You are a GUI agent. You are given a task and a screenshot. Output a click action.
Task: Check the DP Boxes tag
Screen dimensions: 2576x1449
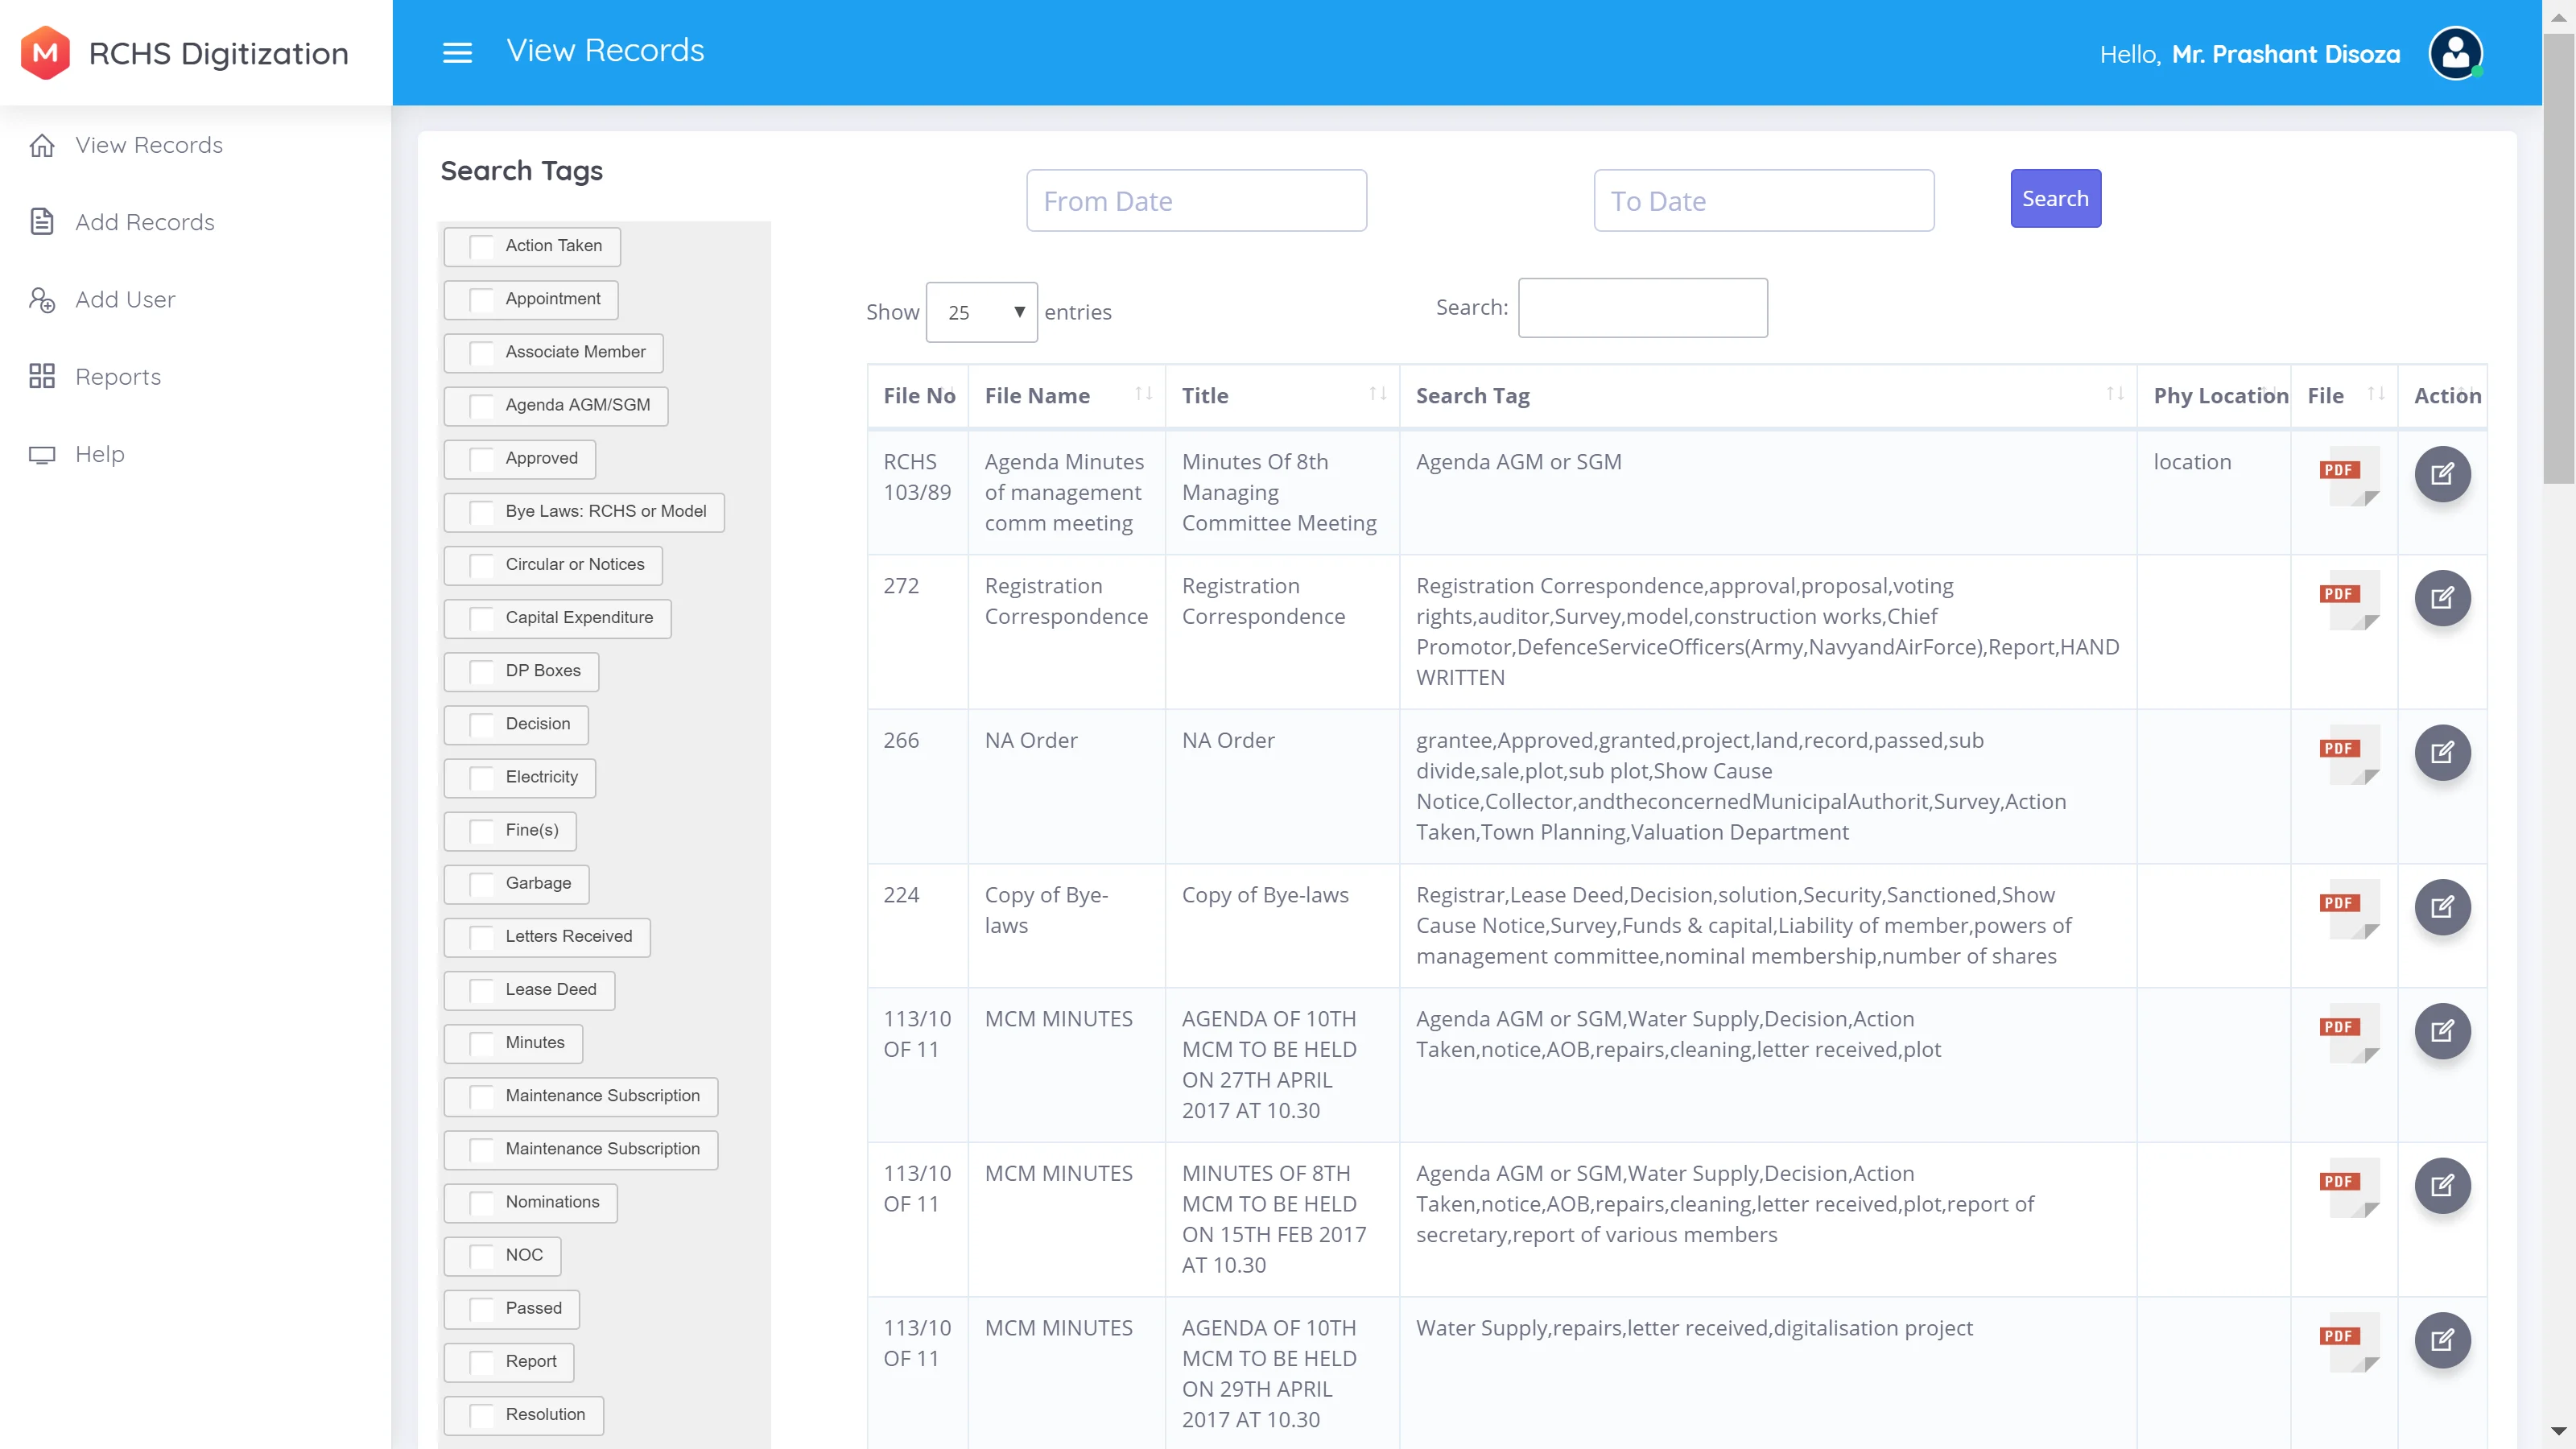click(x=482, y=672)
